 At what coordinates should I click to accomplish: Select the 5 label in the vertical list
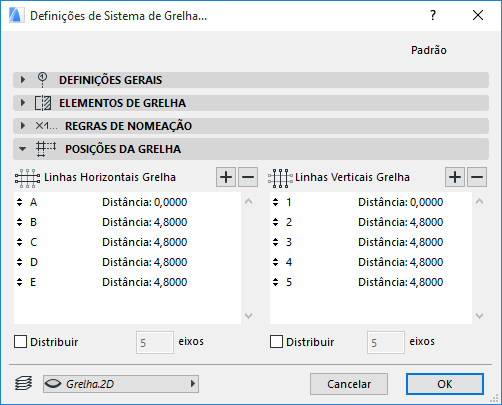[x=289, y=282]
